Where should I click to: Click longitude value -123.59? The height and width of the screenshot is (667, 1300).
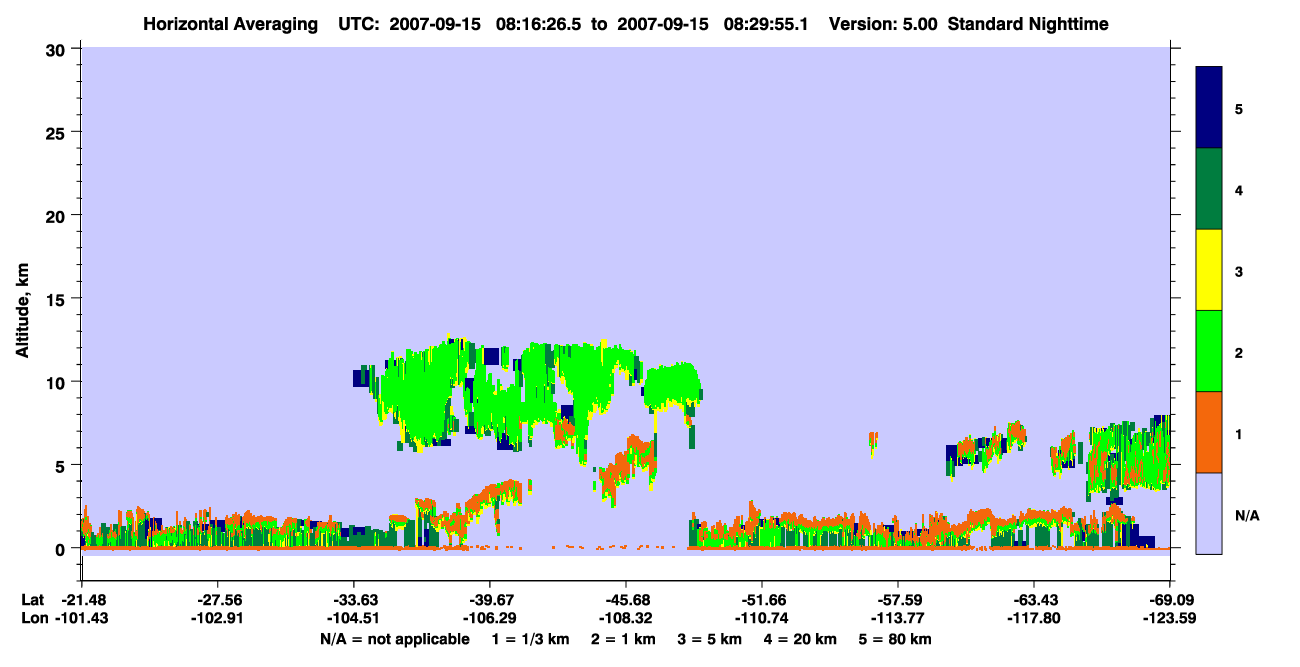coord(1169,618)
